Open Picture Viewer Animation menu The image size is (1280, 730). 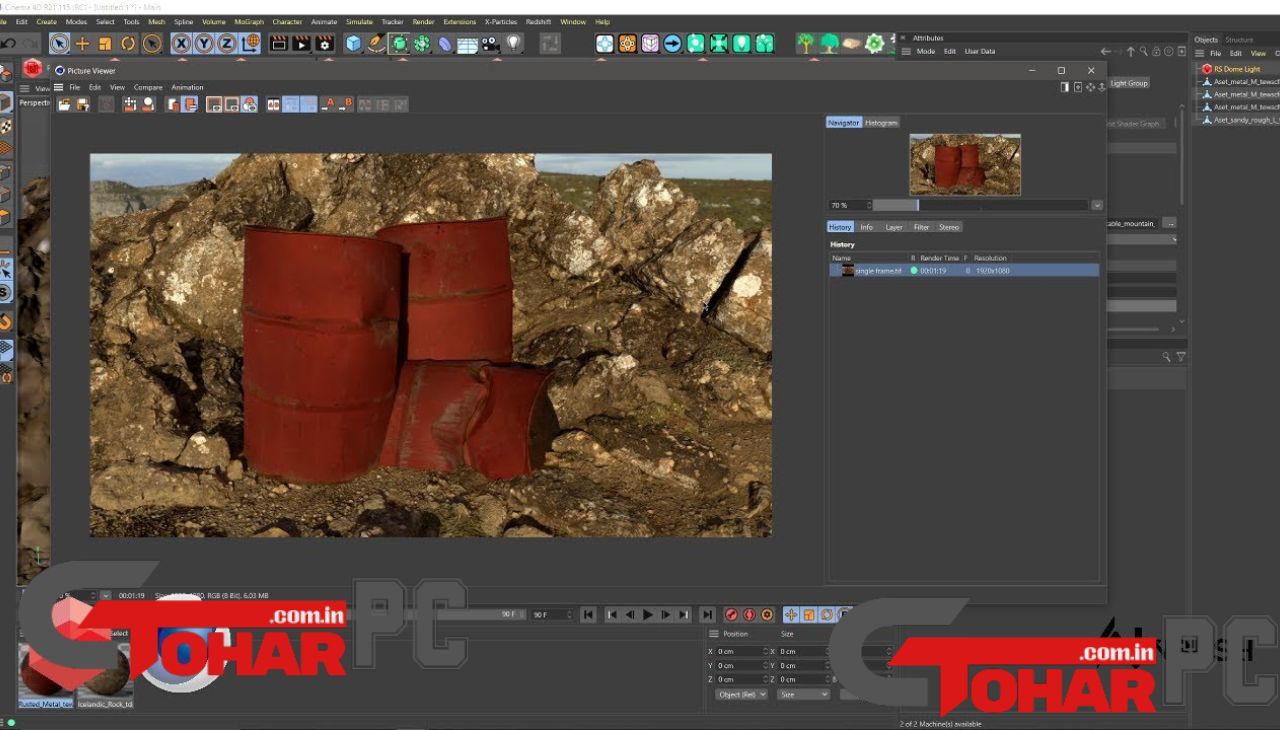coord(187,87)
